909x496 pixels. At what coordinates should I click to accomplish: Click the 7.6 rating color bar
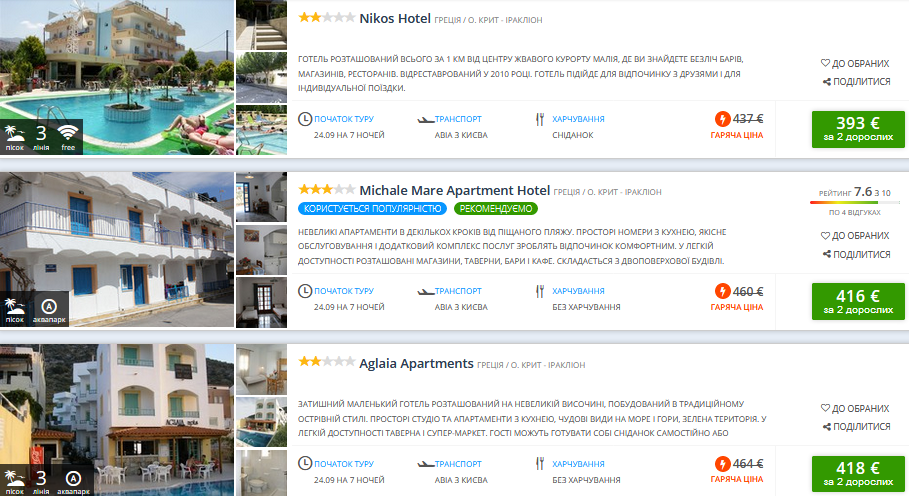855,202
